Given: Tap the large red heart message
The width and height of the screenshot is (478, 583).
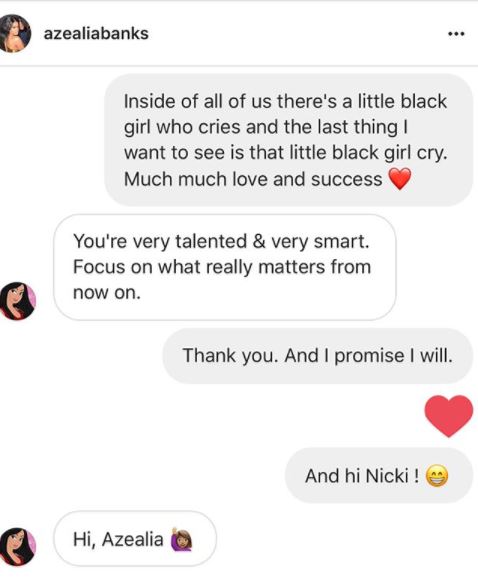Looking at the screenshot, I should [x=449, y=416].
